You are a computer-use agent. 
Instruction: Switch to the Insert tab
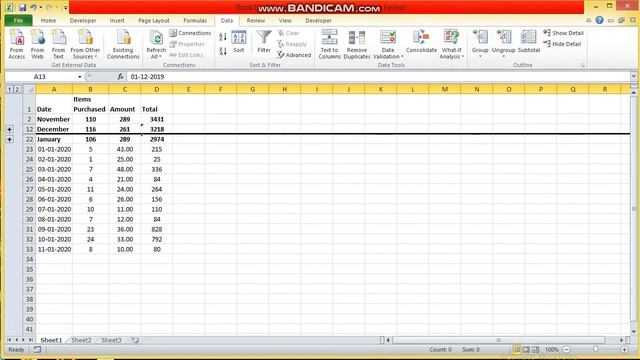pyautogui.click(x=117, y=20)
